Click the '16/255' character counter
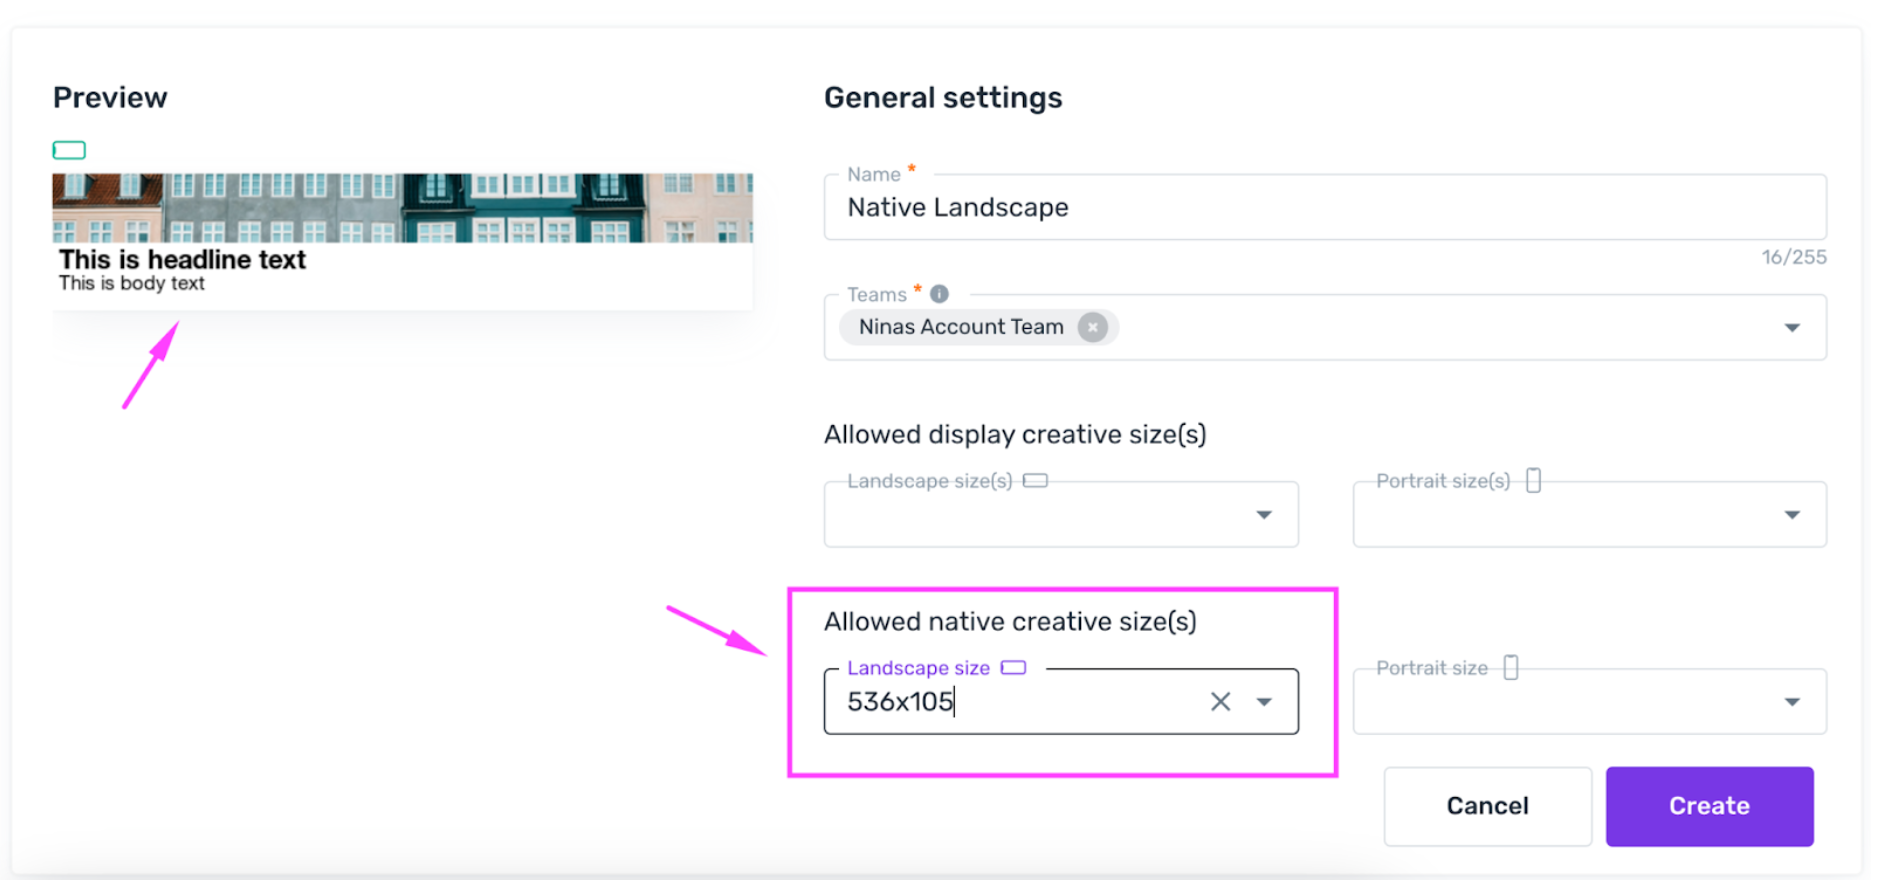This screenshot has height=882, width=1892. [x=1793, y=257]
